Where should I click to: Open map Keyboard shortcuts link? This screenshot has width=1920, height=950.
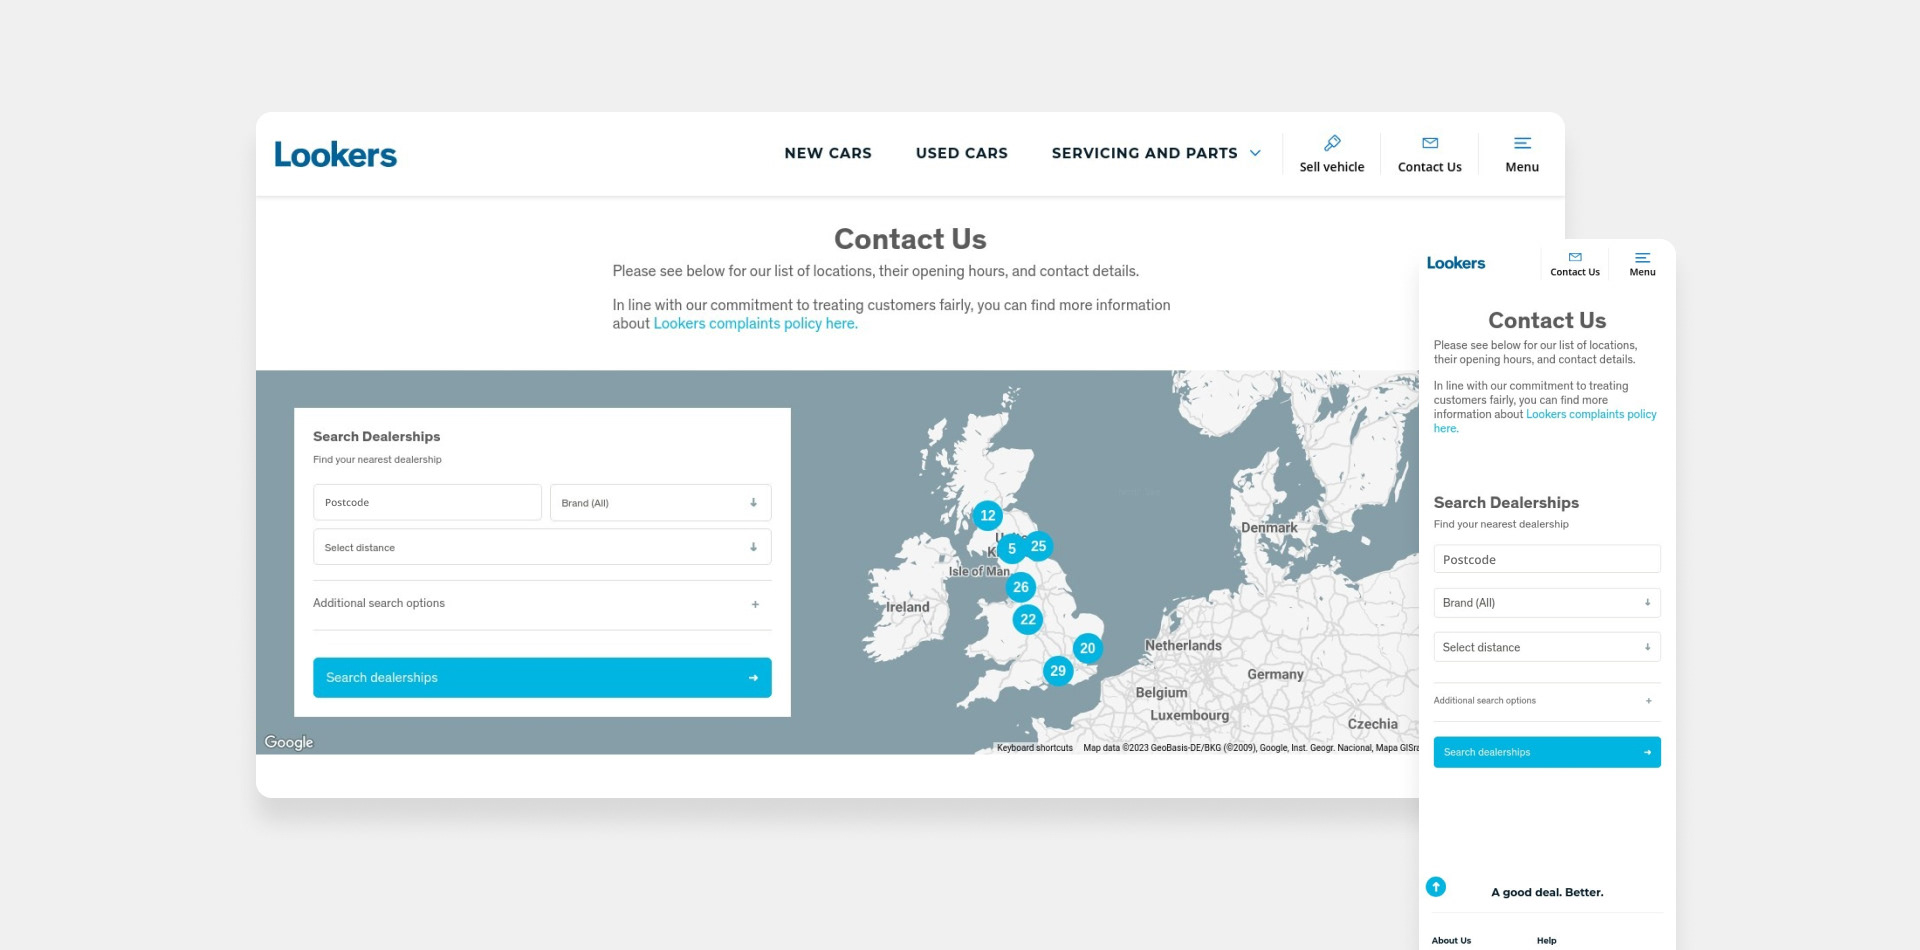[x=1034, y=748]
